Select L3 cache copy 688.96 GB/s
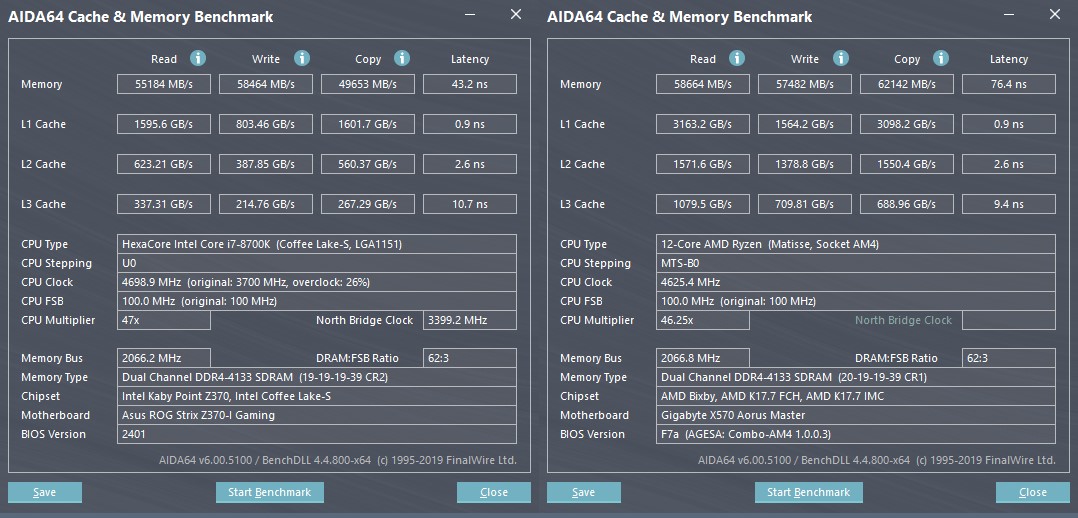 pos(907,204)
